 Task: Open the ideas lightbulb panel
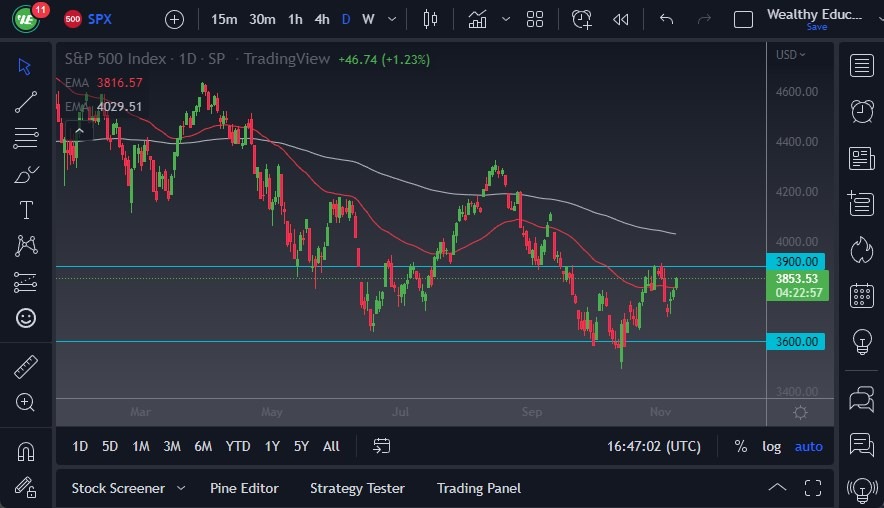[861, 342]
